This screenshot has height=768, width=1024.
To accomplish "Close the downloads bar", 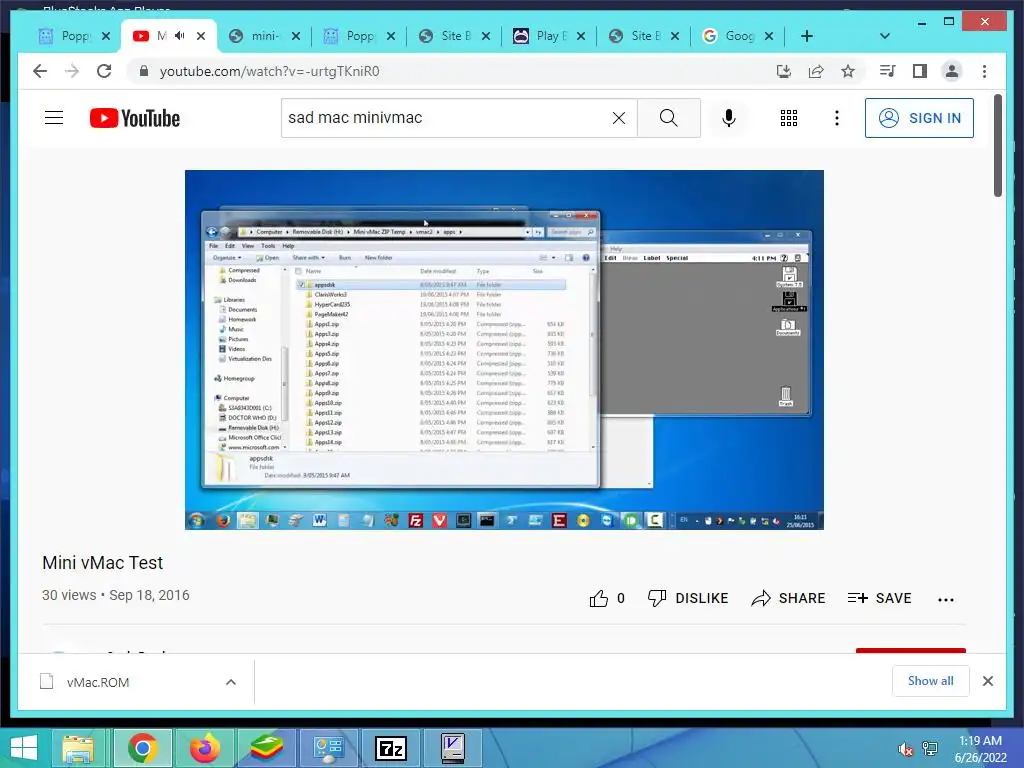I will point(987,680).
